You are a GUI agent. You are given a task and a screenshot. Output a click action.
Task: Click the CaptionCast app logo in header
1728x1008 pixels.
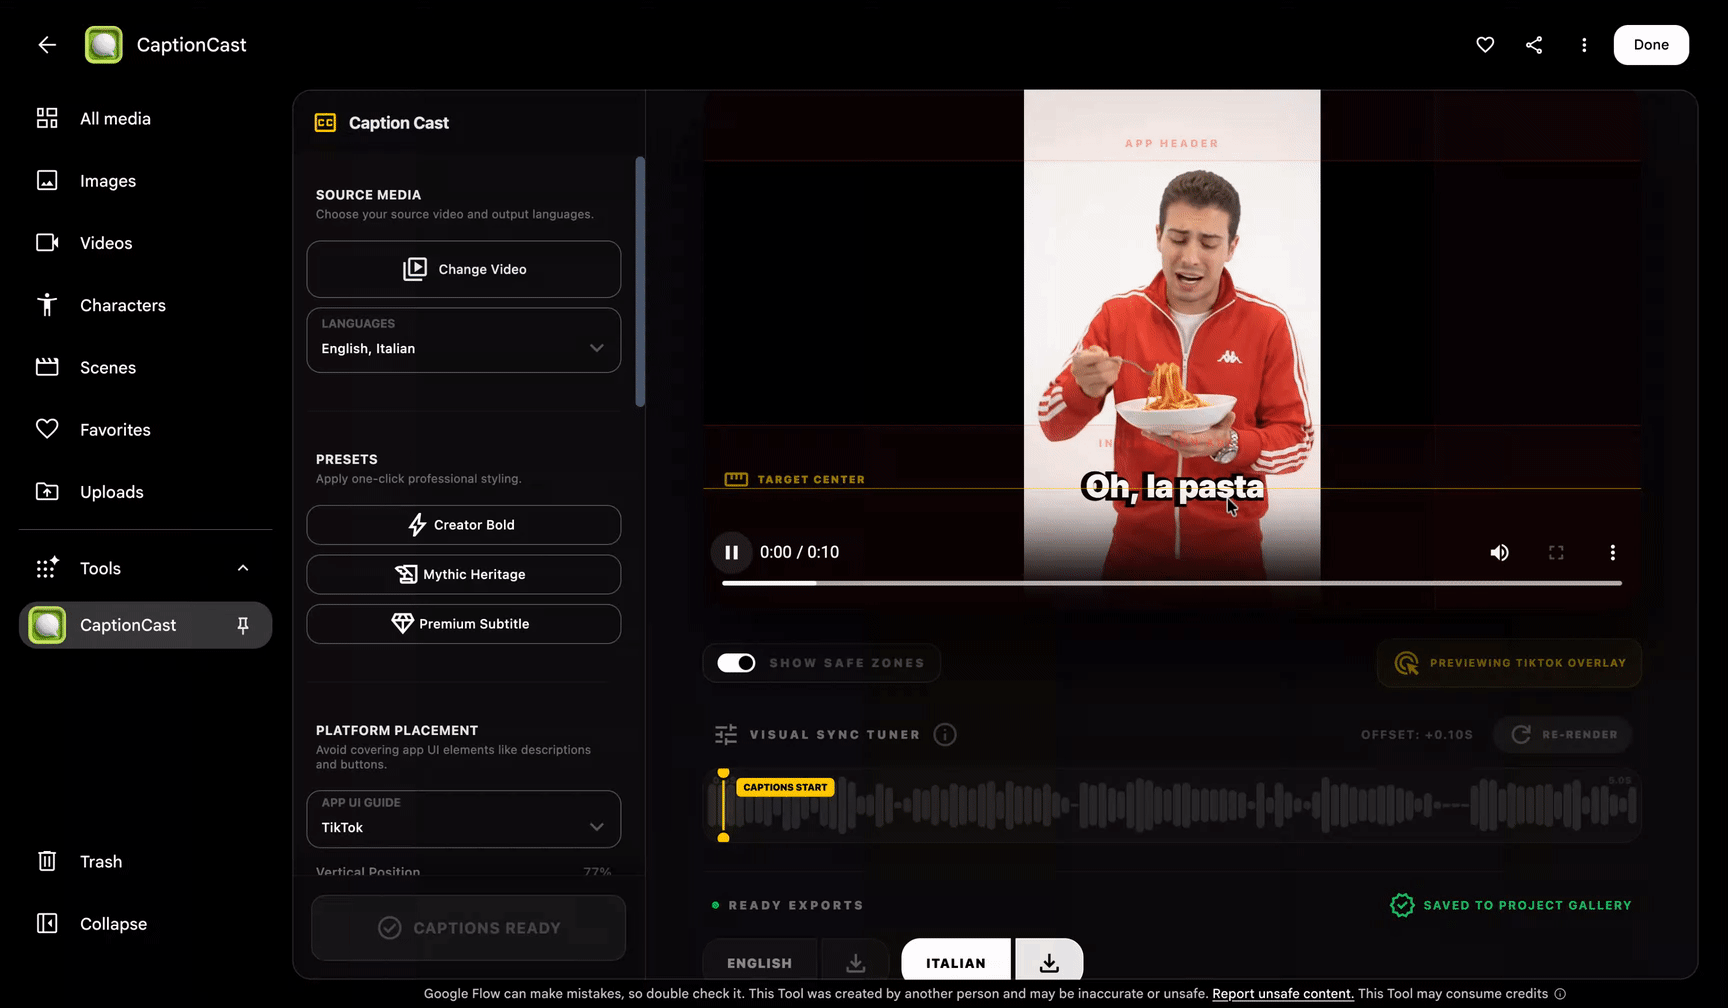click(x=104, y=45)
